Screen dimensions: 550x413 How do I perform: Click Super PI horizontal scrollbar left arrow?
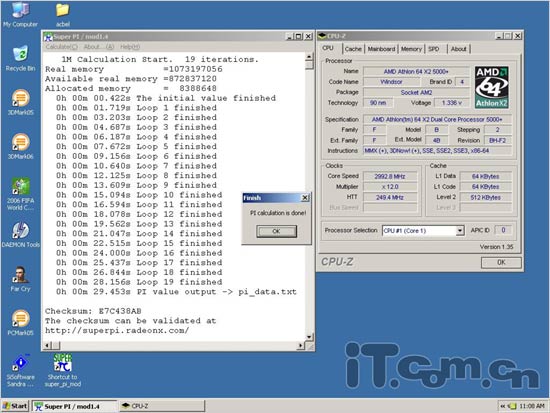(47, 346)
